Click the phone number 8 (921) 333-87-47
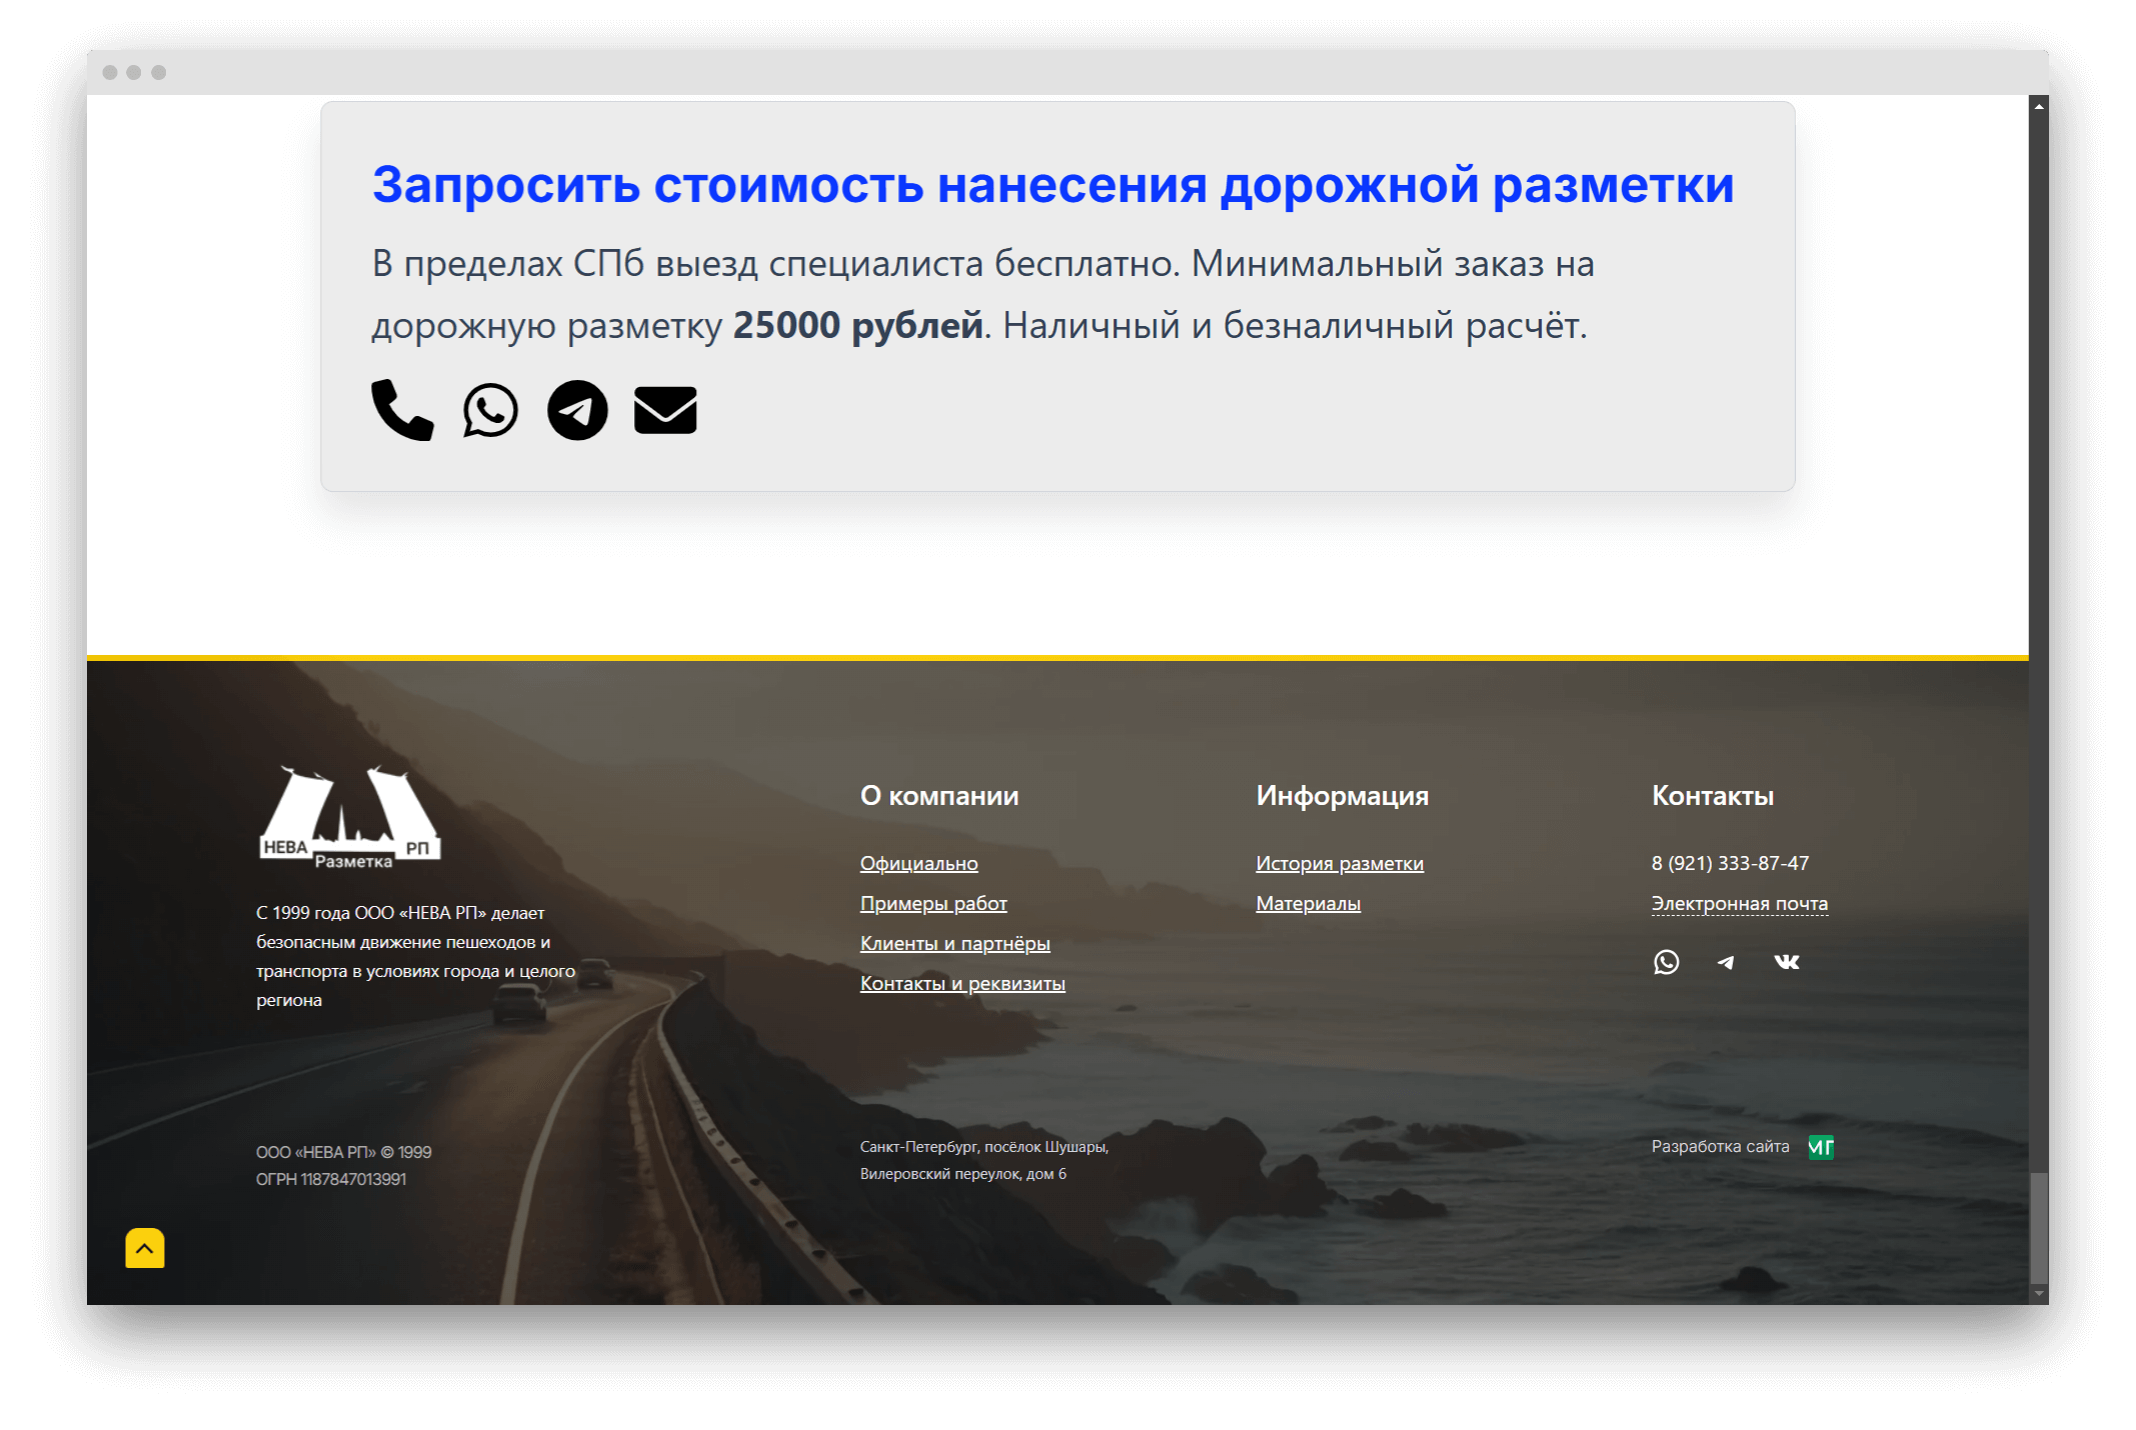 pos(1730,863)
